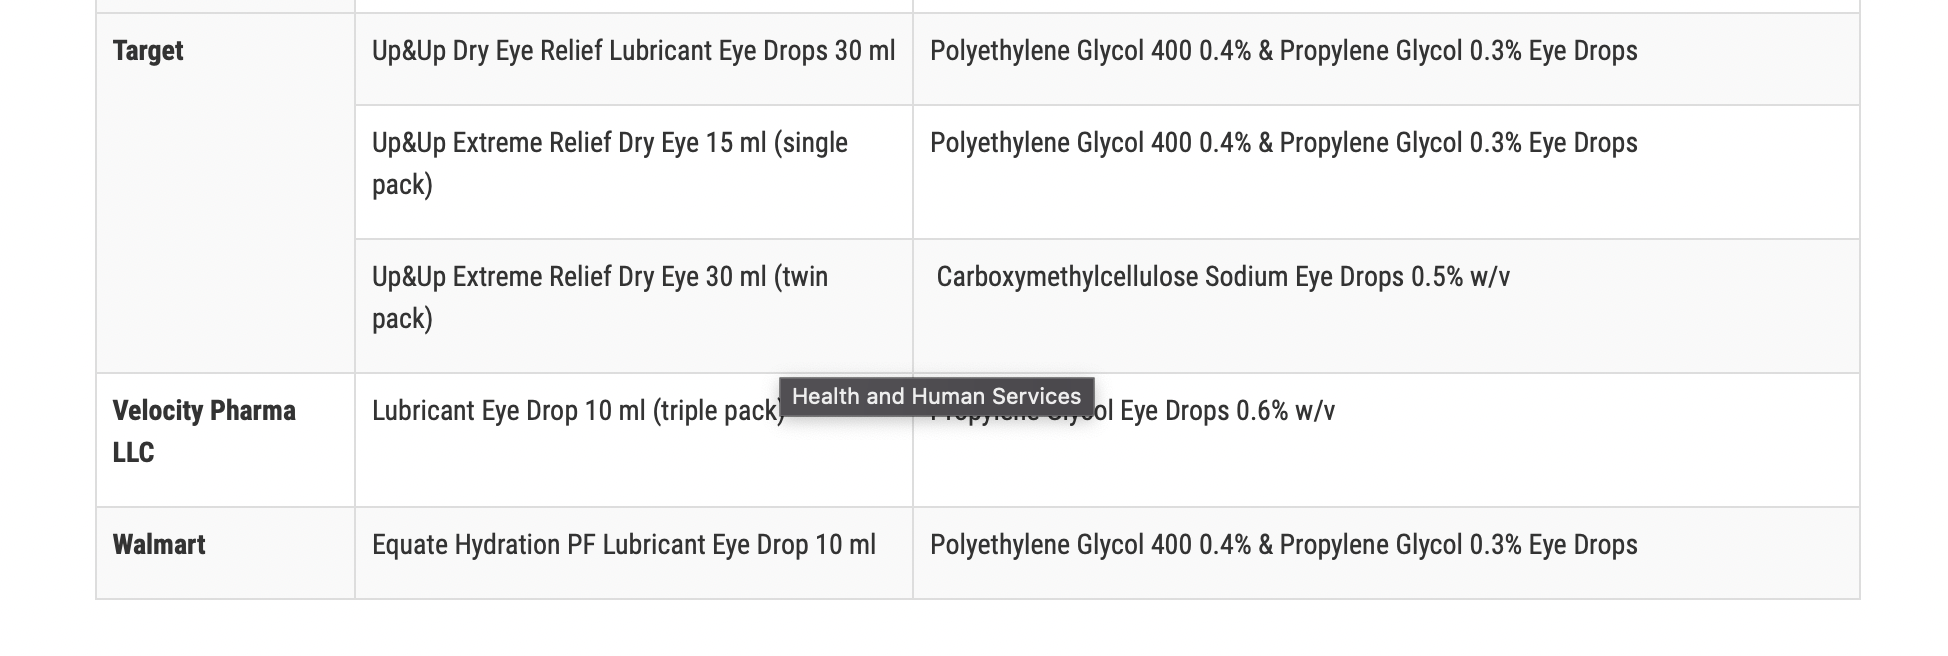This screenshot has height=656, width=1948.
Task: Click the Target company name cell
Action: pos(148,51)
